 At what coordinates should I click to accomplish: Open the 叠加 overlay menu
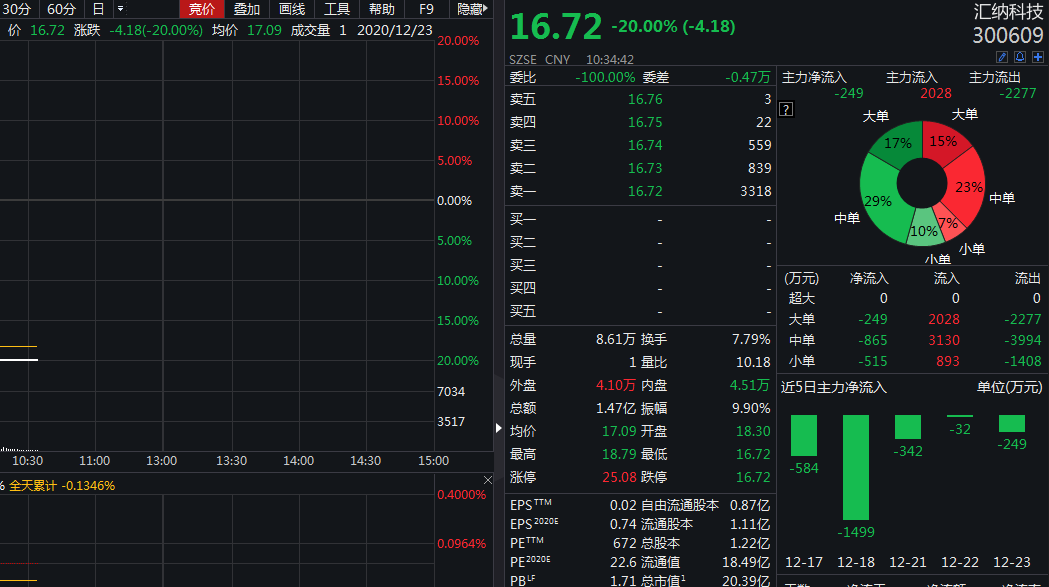246,9
